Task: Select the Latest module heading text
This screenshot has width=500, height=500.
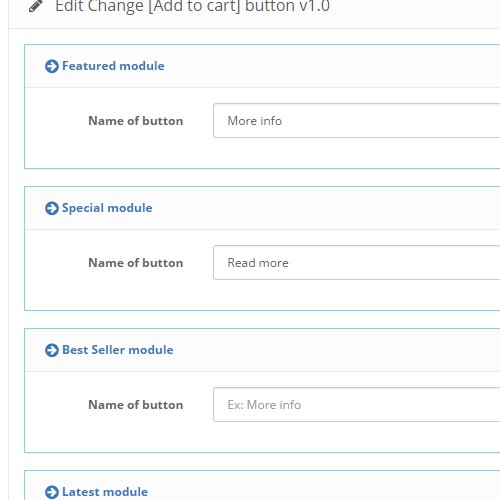Action: [x=105, y=492]
